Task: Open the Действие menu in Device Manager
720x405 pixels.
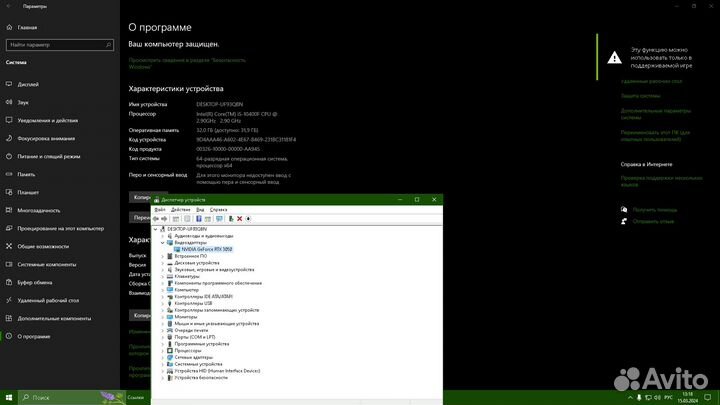Action: pos(180,210)
